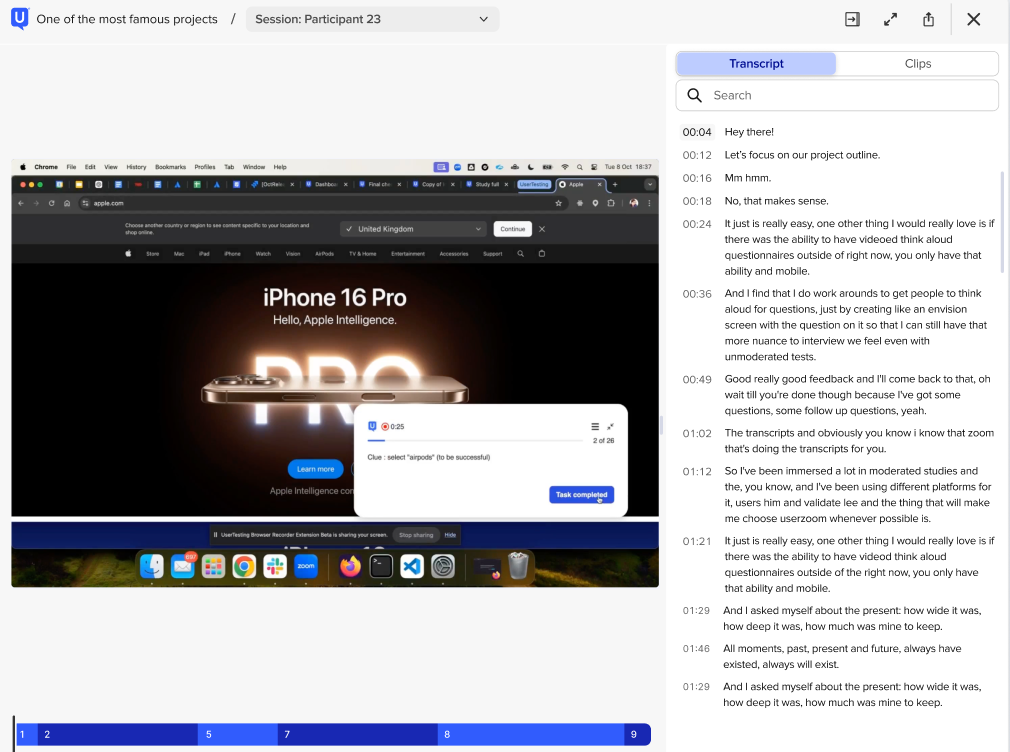Click 'Stop sharing' in the recorder bar
Image resolution: width=1010 pixels, height=752 pixels.
[x=416, y=535]
